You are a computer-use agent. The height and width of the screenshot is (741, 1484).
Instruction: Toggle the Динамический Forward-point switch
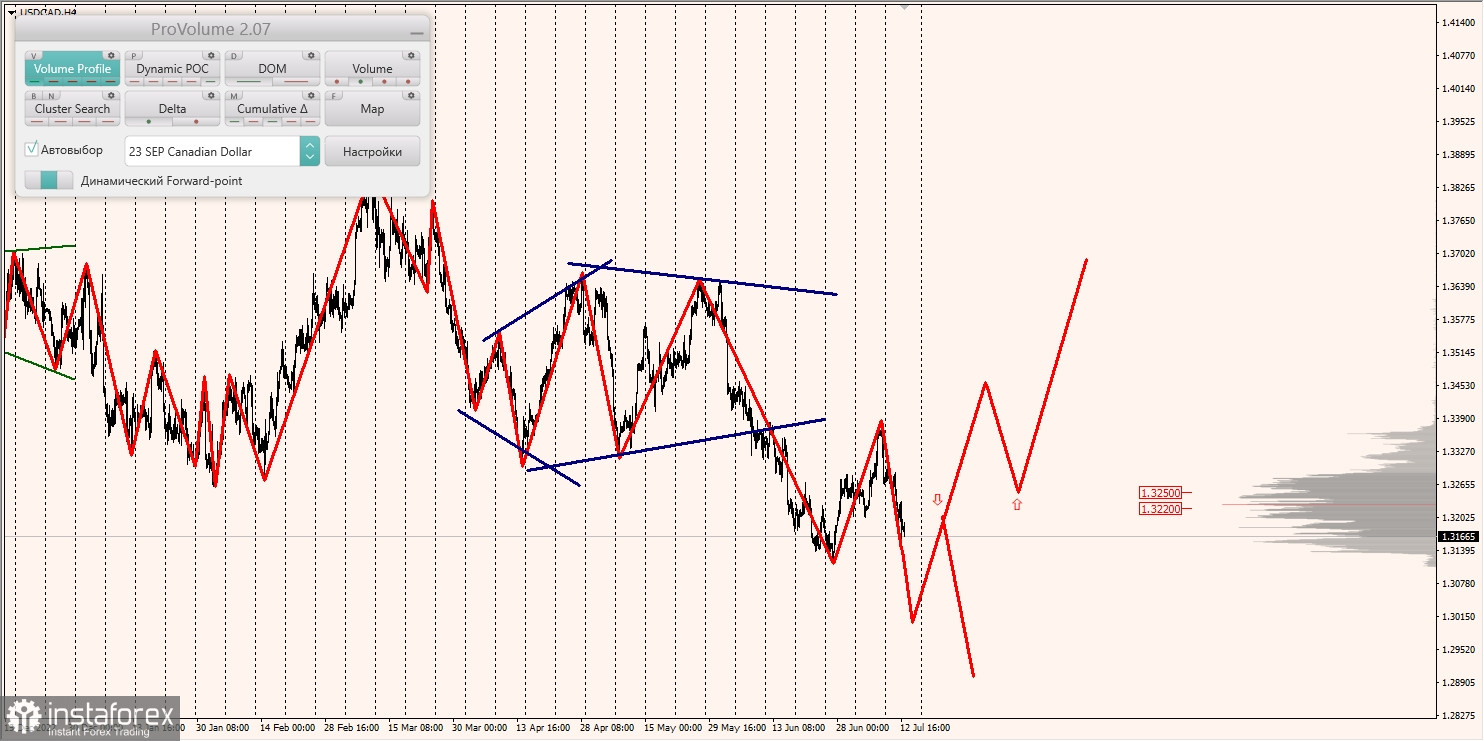click(x=49, y=180)
